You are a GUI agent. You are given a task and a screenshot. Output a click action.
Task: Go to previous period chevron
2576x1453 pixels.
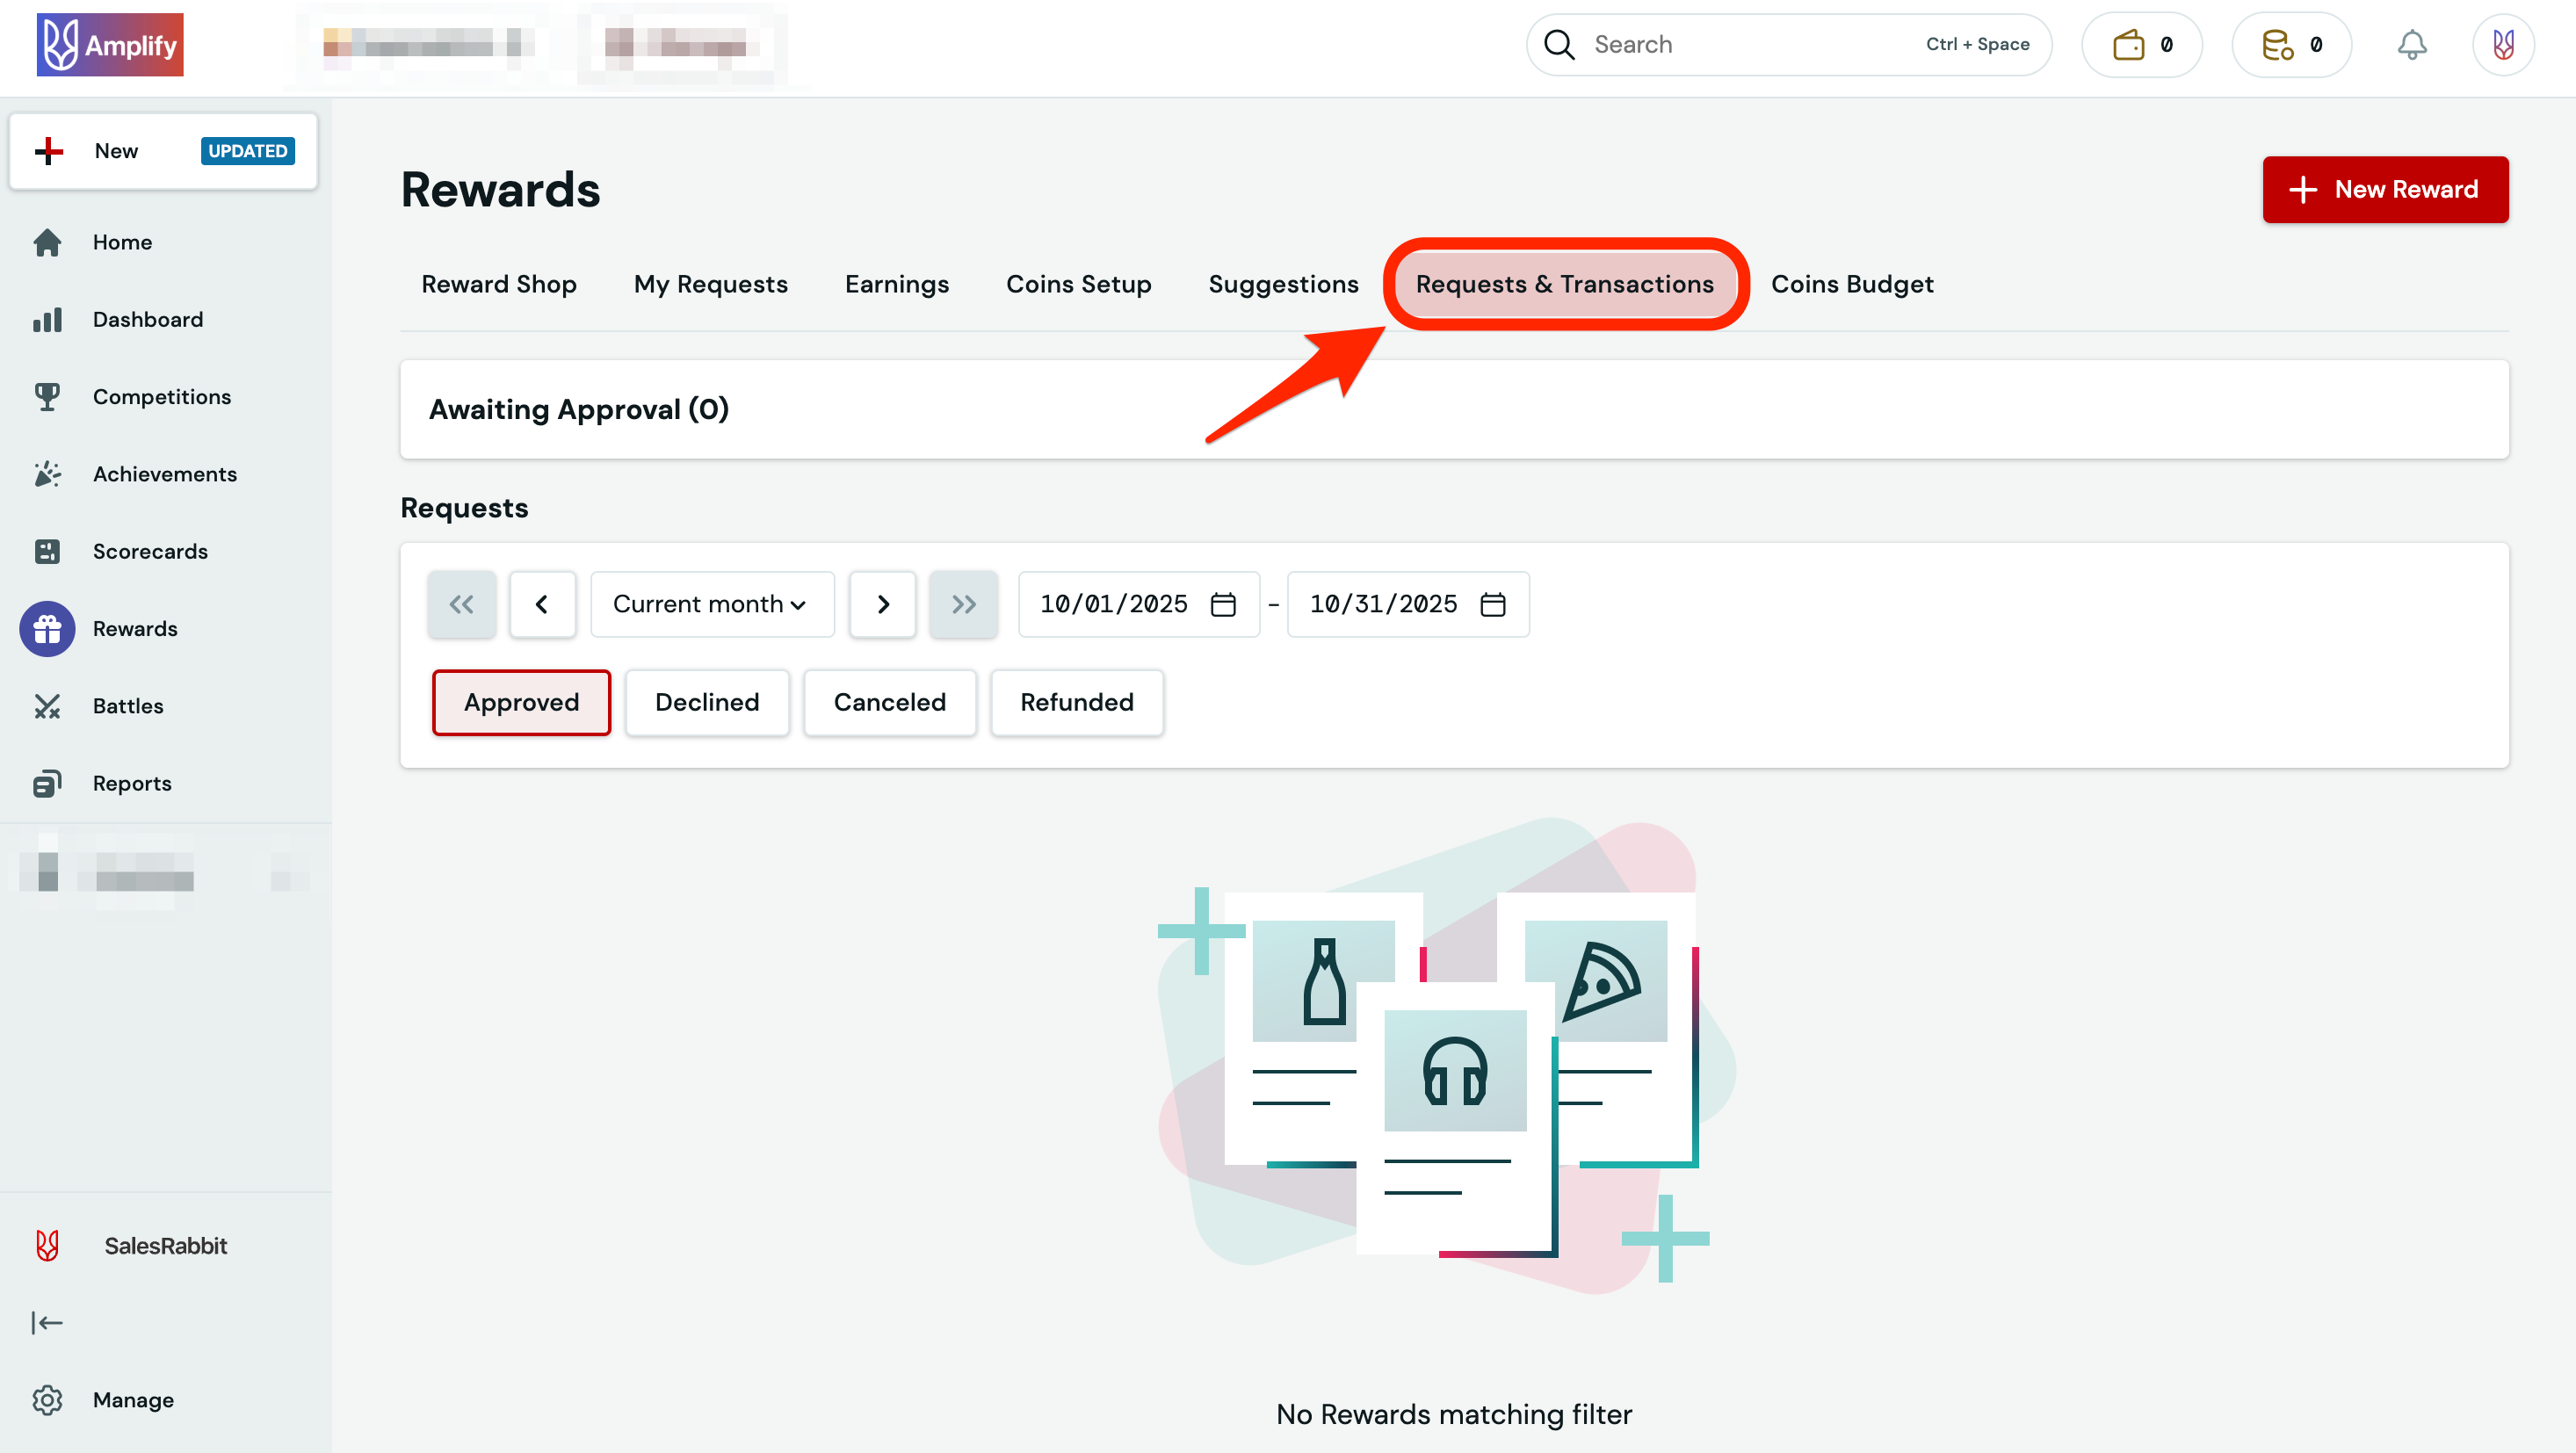[542, 604]
